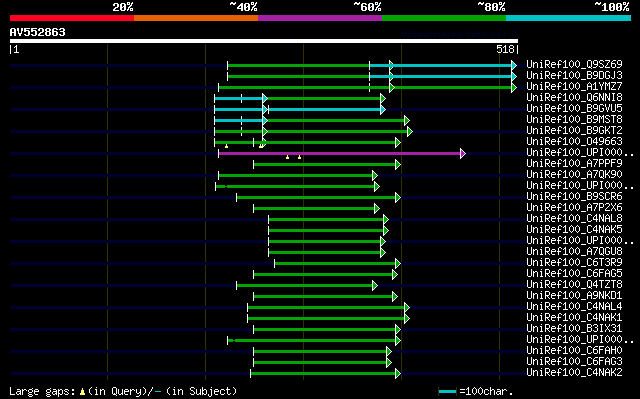The height and width of the screenshot is (399, 640).
Task: Select the UniRef100_C4NAK2 entry
Action: (x=574, y=372)
